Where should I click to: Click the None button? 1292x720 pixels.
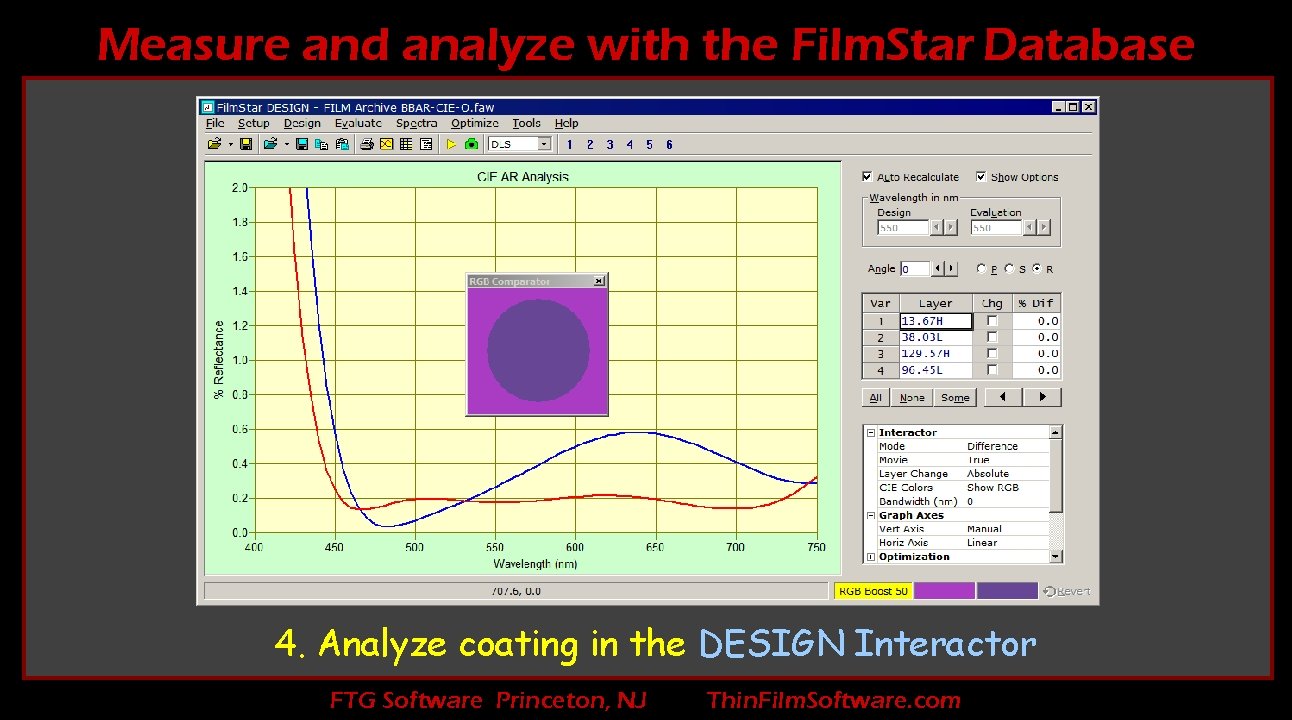(912, 397)
